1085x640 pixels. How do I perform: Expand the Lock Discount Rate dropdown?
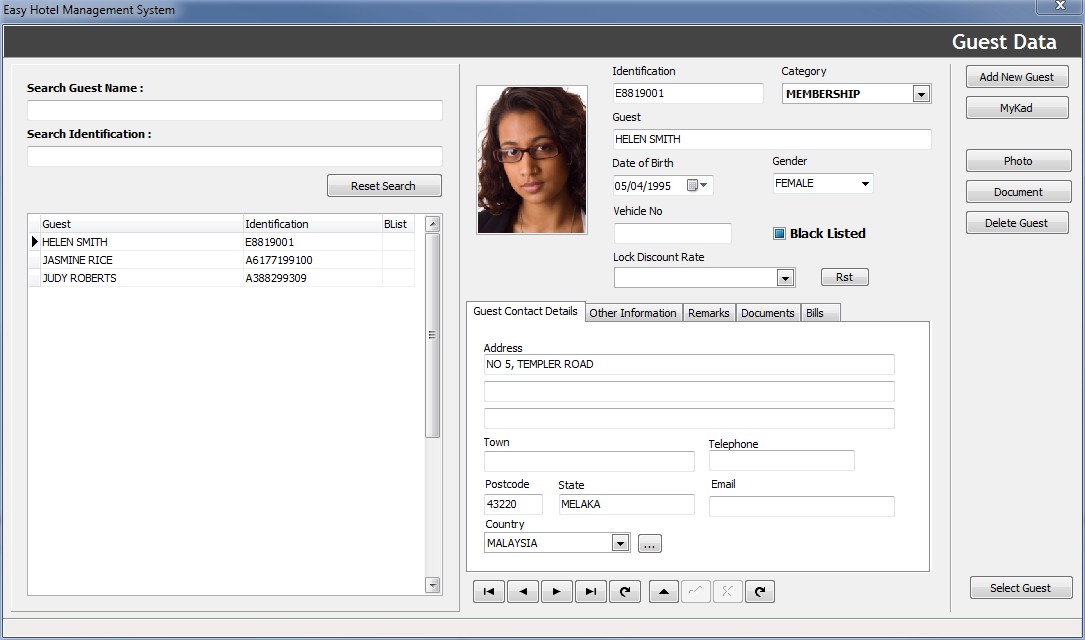click(x=785, y=278)
